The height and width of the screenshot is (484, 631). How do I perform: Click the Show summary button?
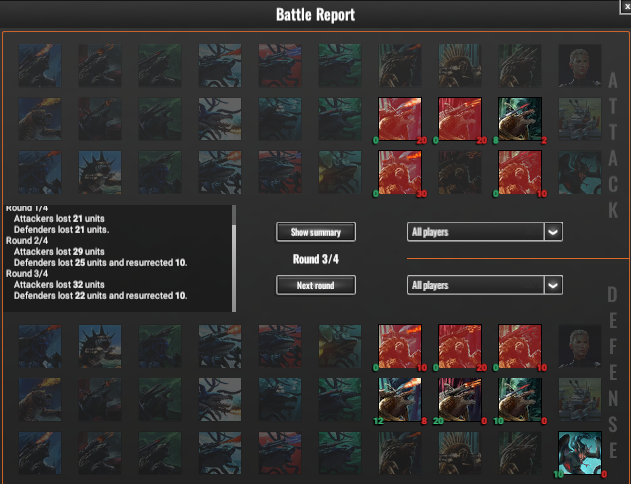(316, 232)
